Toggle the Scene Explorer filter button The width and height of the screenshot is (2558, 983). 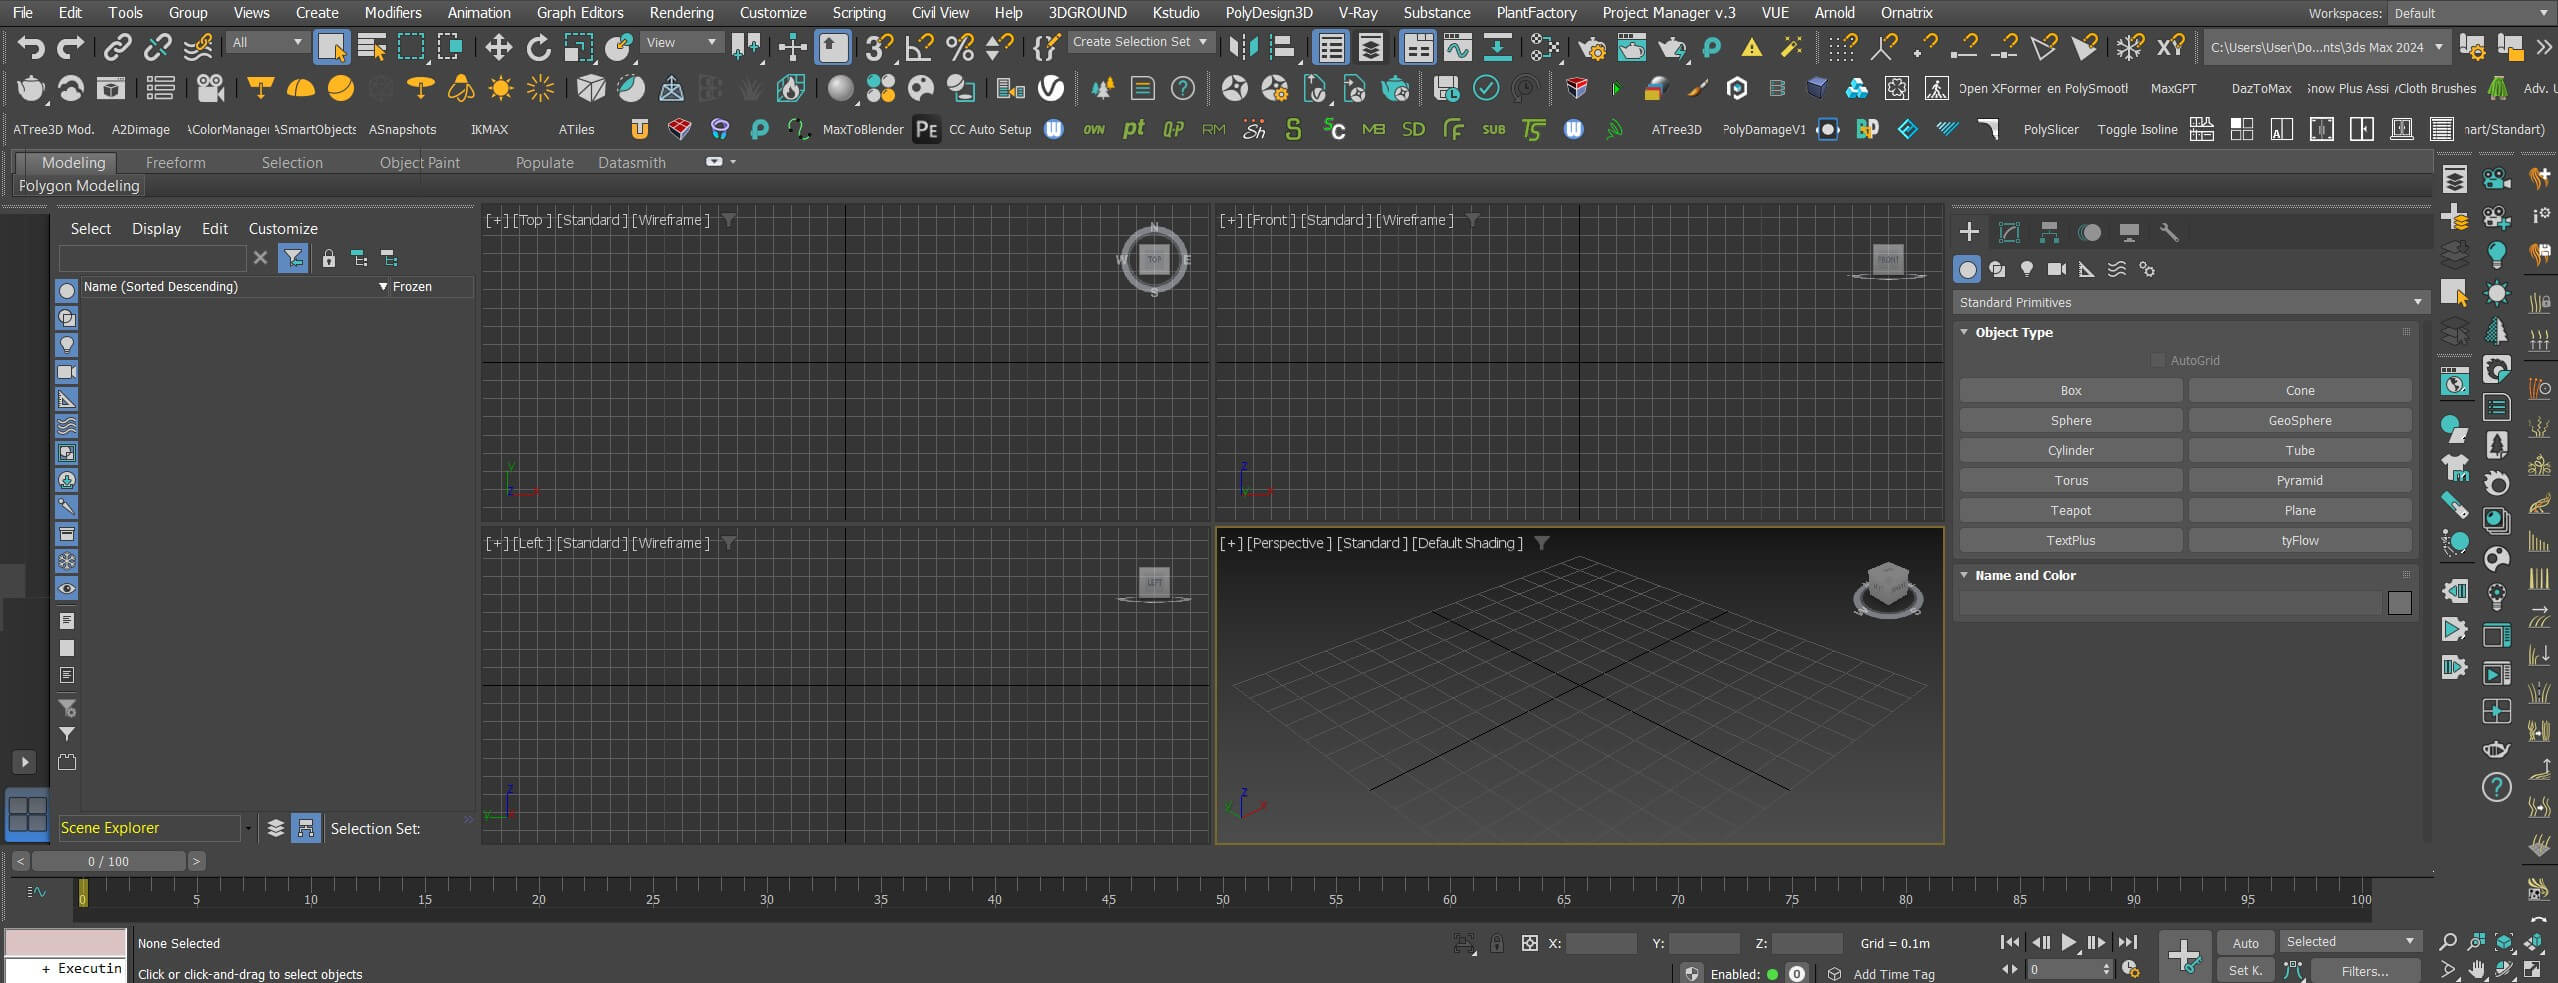coord(293,259)
